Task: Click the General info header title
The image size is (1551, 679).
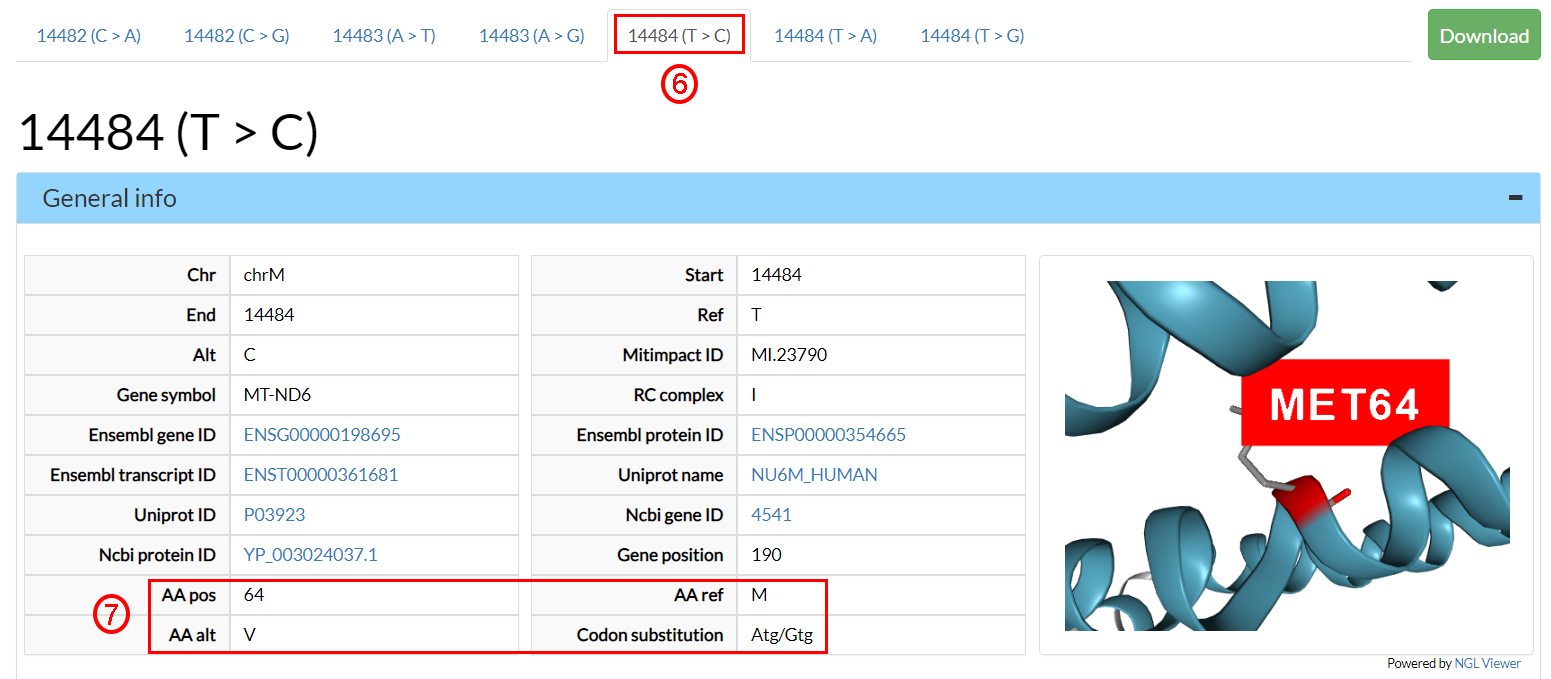Action: tap(109, 198)
